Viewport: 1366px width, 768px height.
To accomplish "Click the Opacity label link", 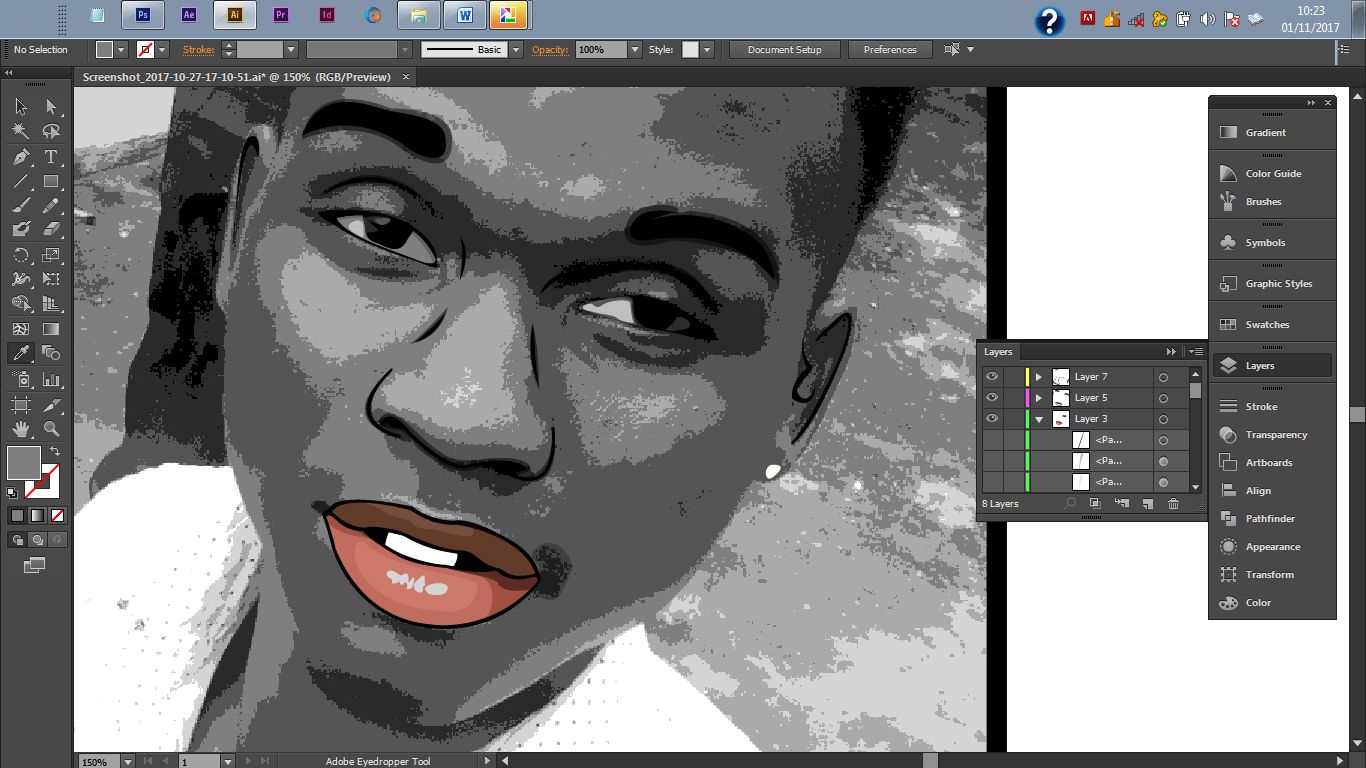I will pos(549,50).
